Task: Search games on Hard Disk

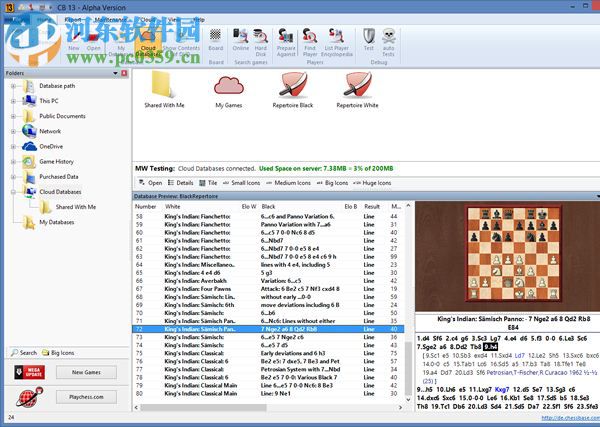Action: point(261,42)
